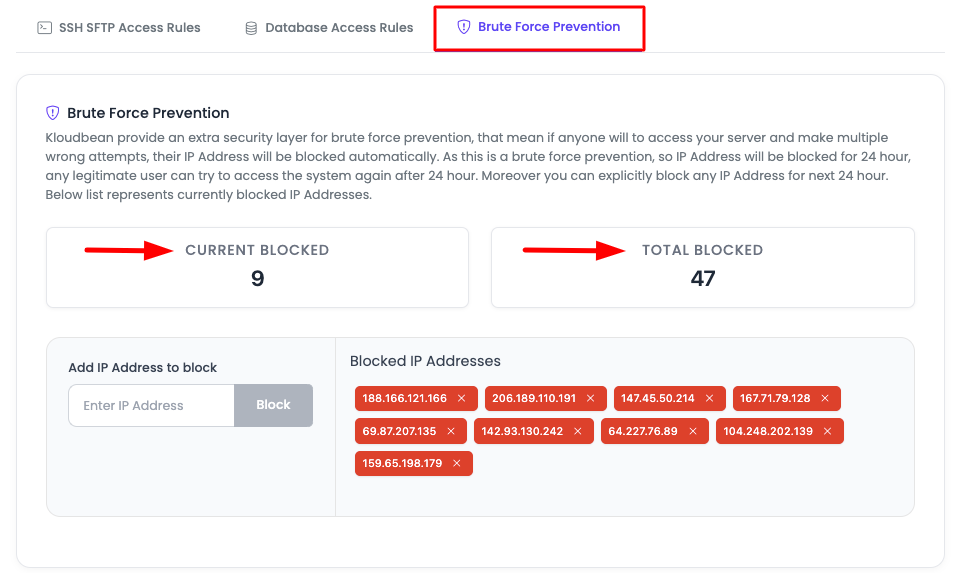Click the Current Blocked count card
Screen dimensions: 961x573
(x=257, y=267)
